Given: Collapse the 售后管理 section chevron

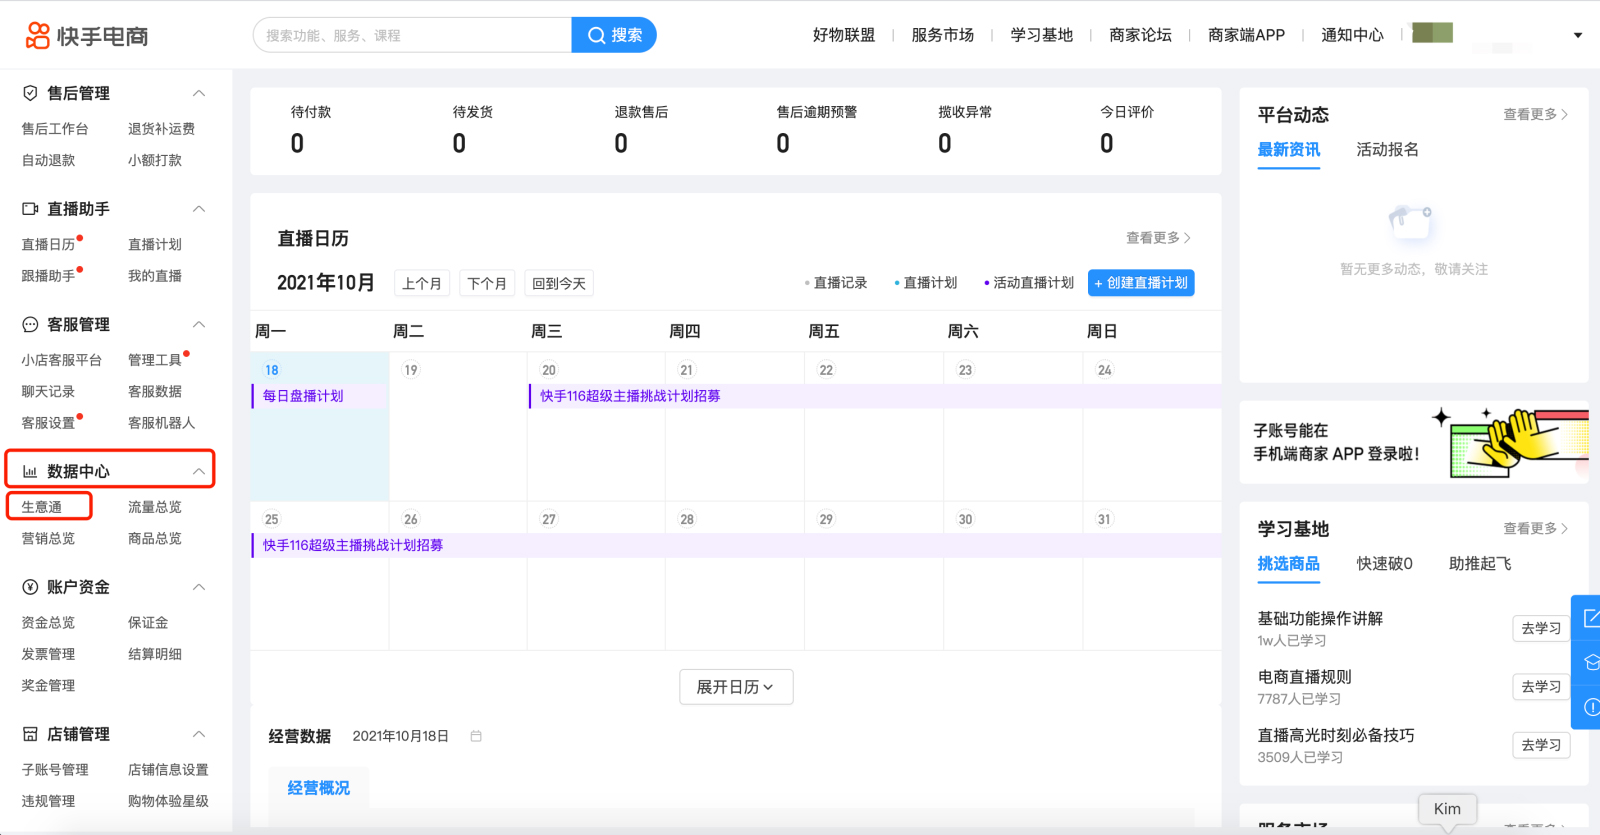Looking at the screenshot, I should coord(199,93).
